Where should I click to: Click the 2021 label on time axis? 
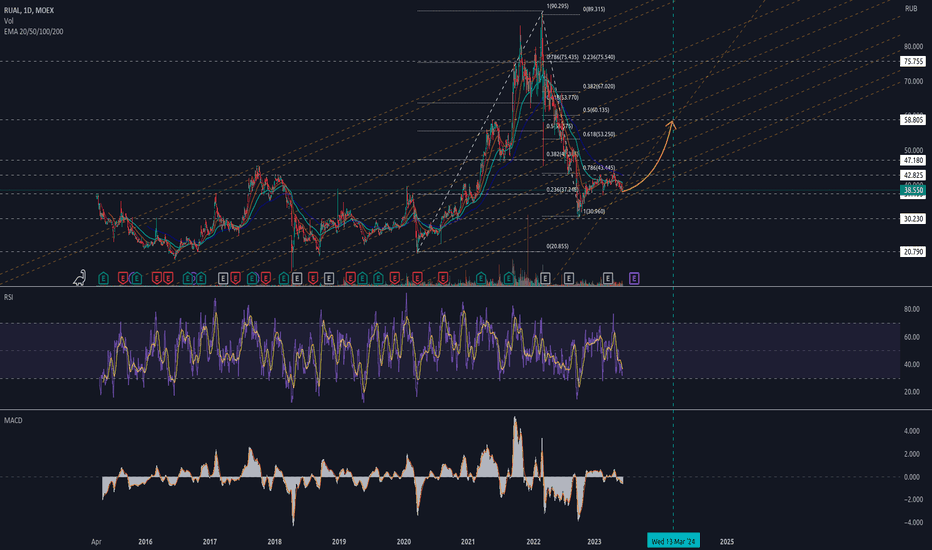[x=468, y=542]
